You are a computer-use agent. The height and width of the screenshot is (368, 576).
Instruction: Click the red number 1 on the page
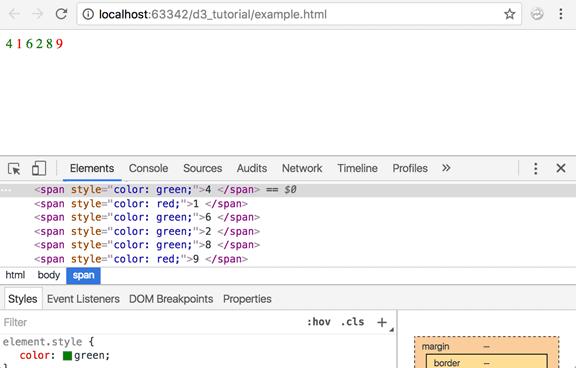[x=19, y=44]
